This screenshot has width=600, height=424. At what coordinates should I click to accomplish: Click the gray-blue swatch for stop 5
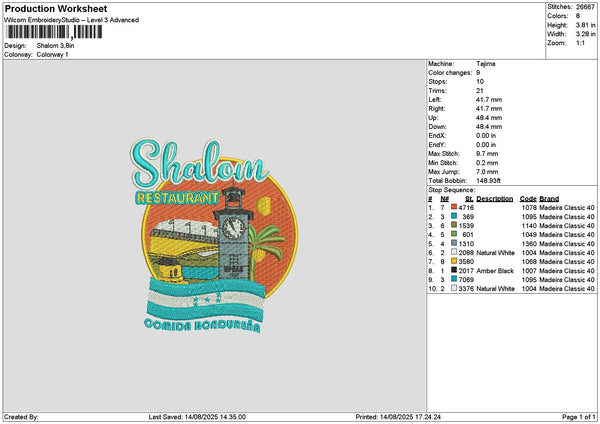point(455,243)
